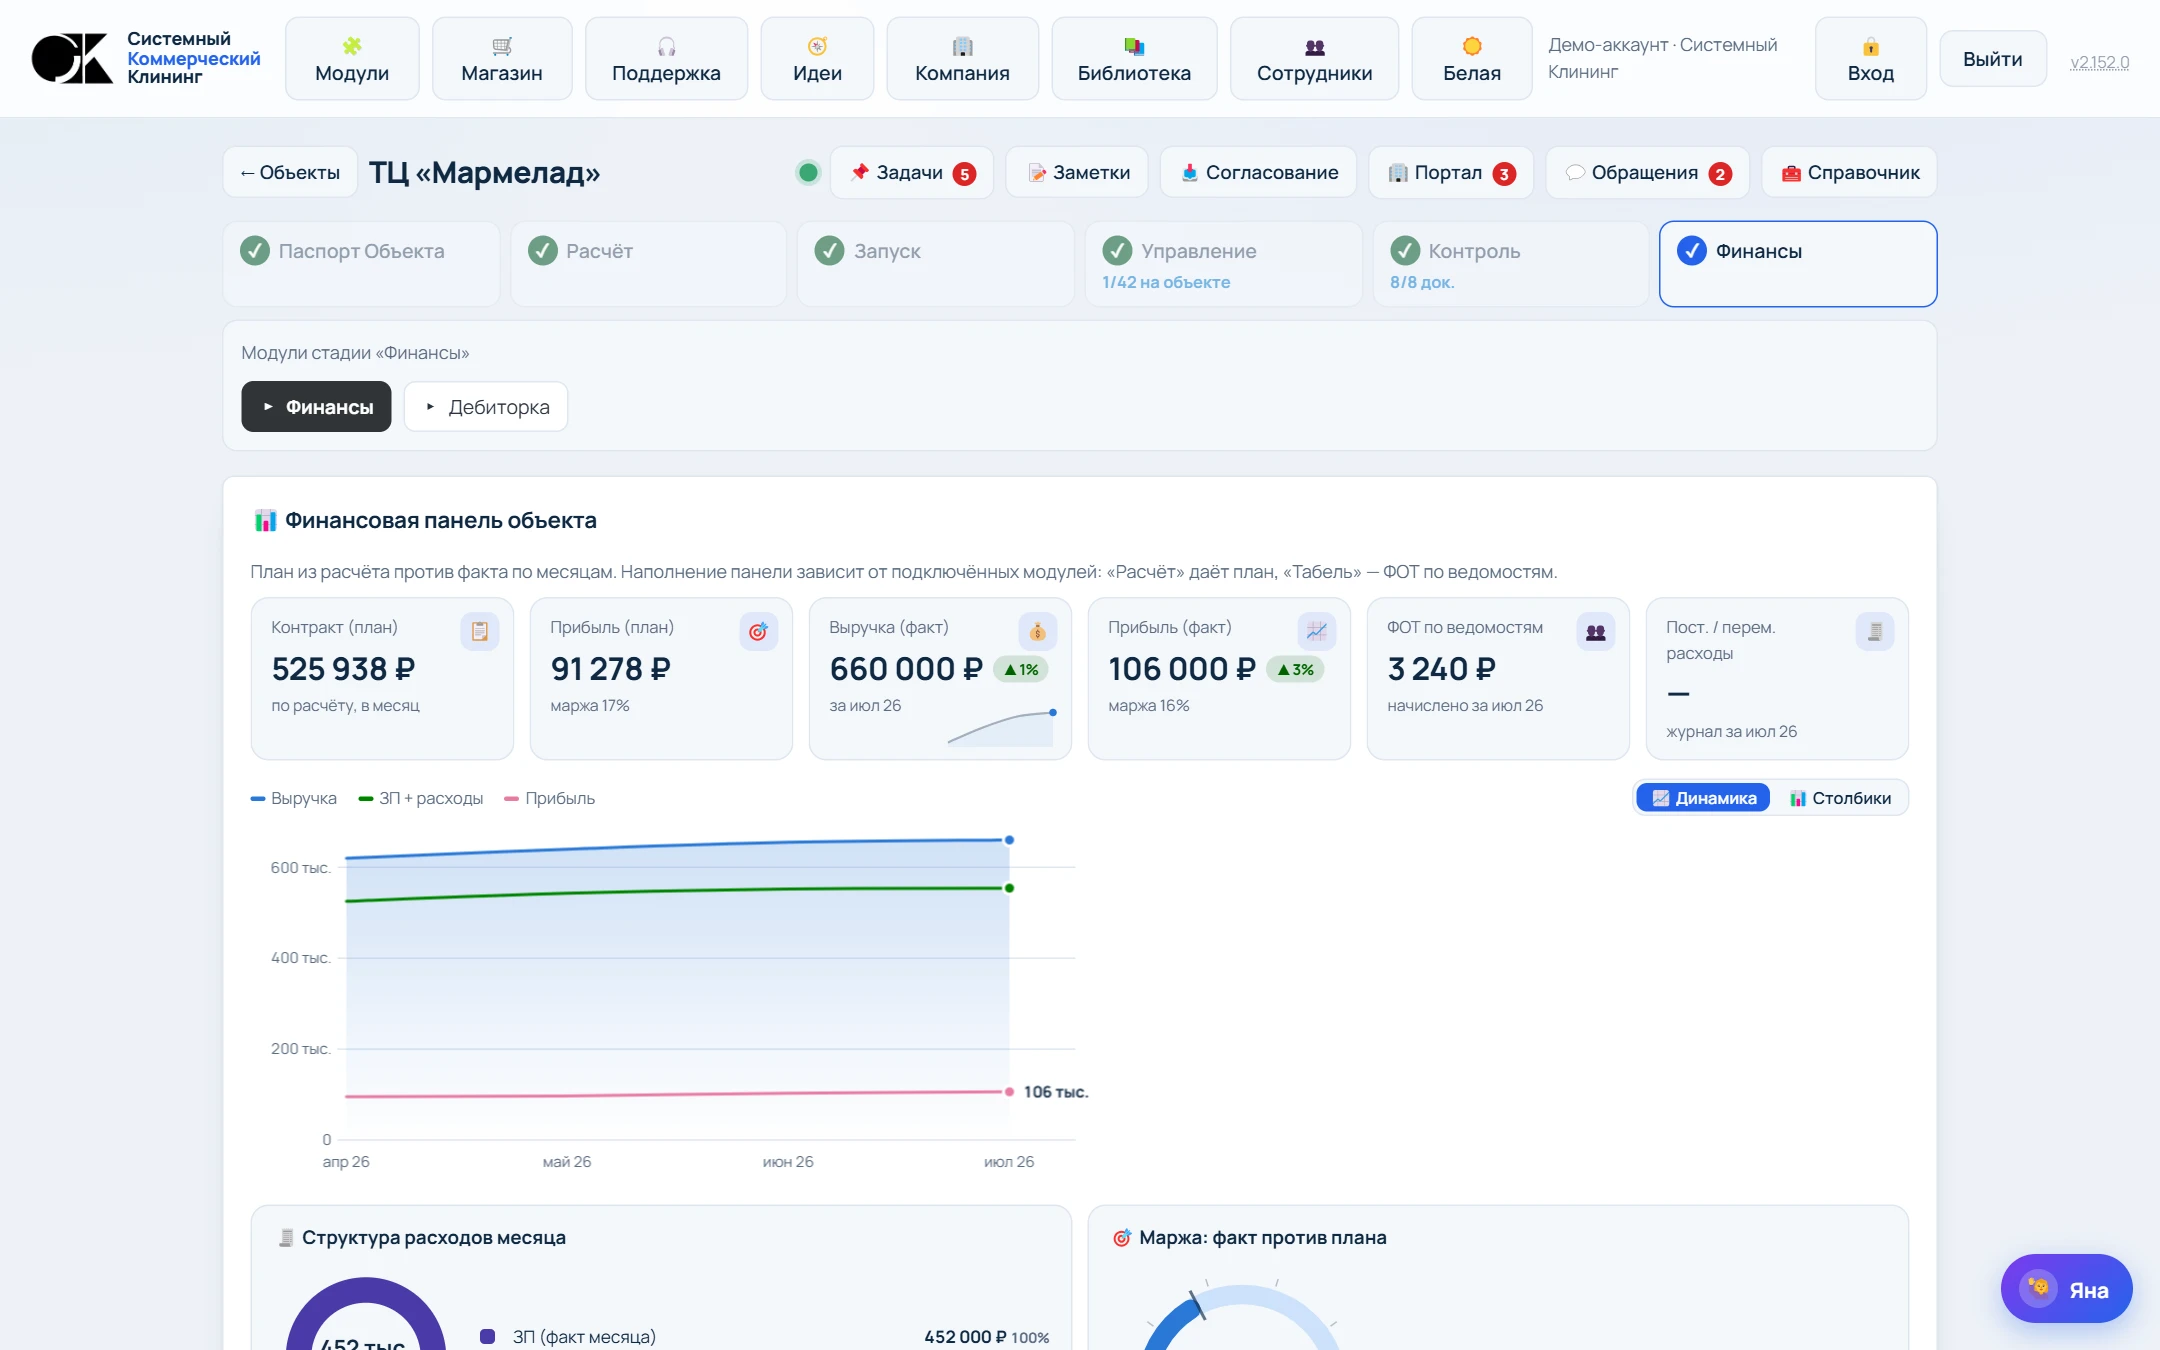Click the Прибыль (факт) chart icon

click(1317, 631)
